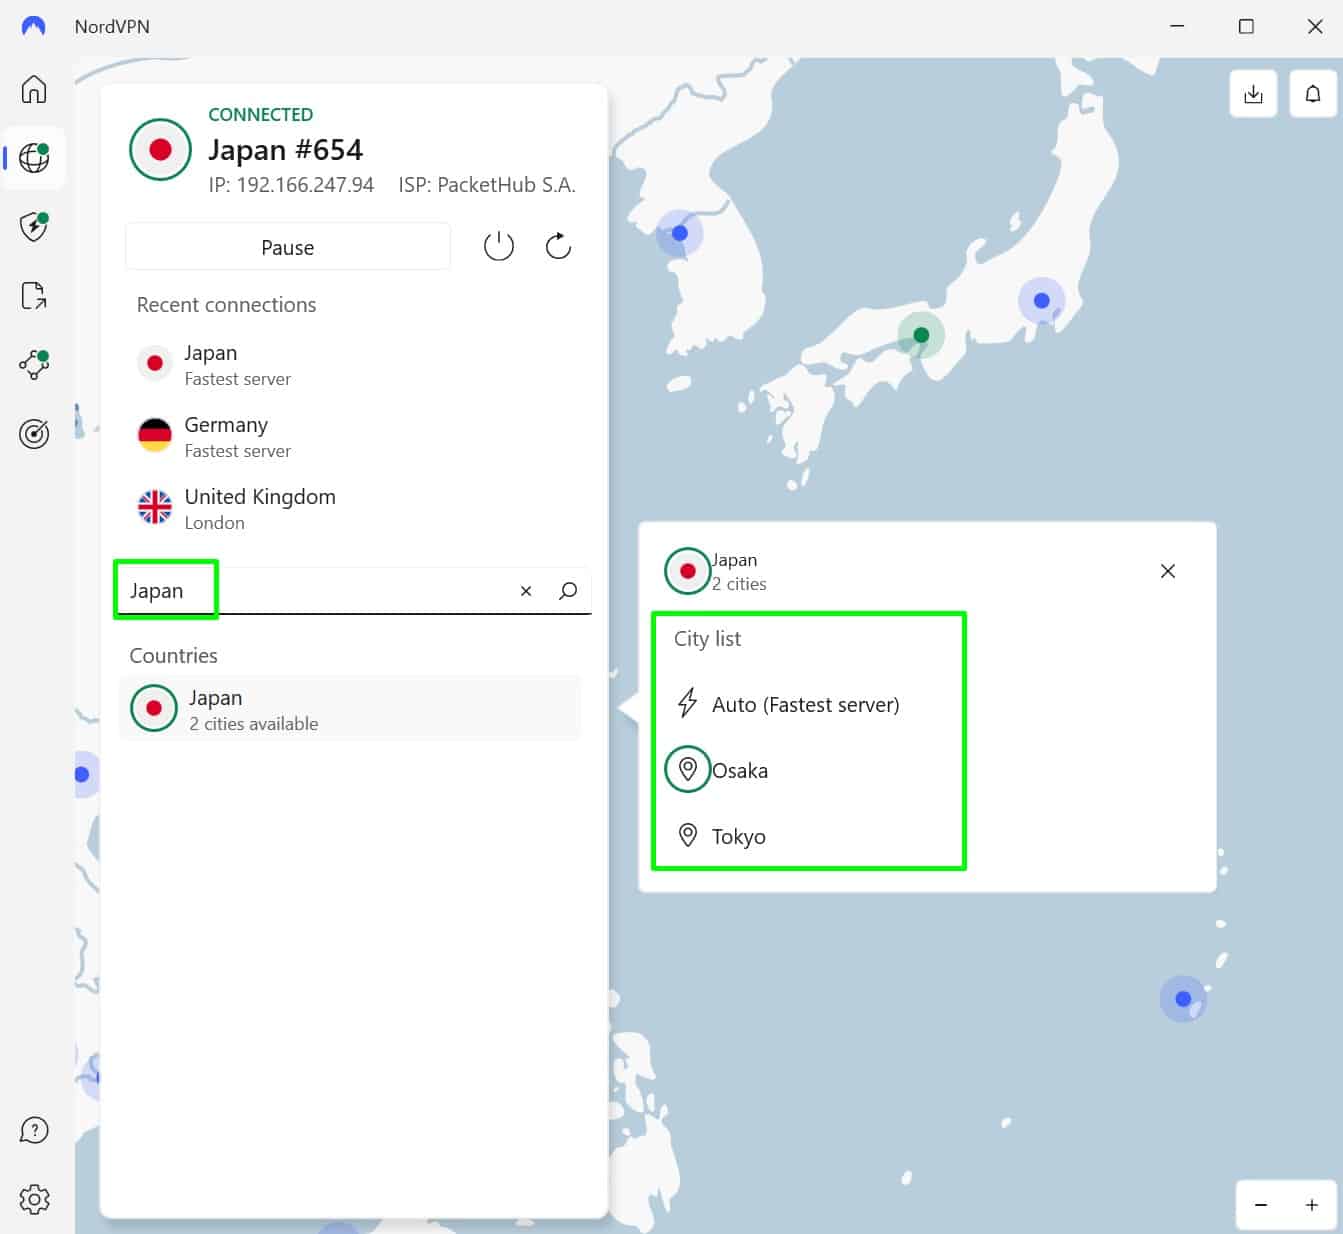Image resolution: width=1343 pixels, height=1234 pixels.
Task: Click the NordVPN logo in title bar
Action: 33,26
